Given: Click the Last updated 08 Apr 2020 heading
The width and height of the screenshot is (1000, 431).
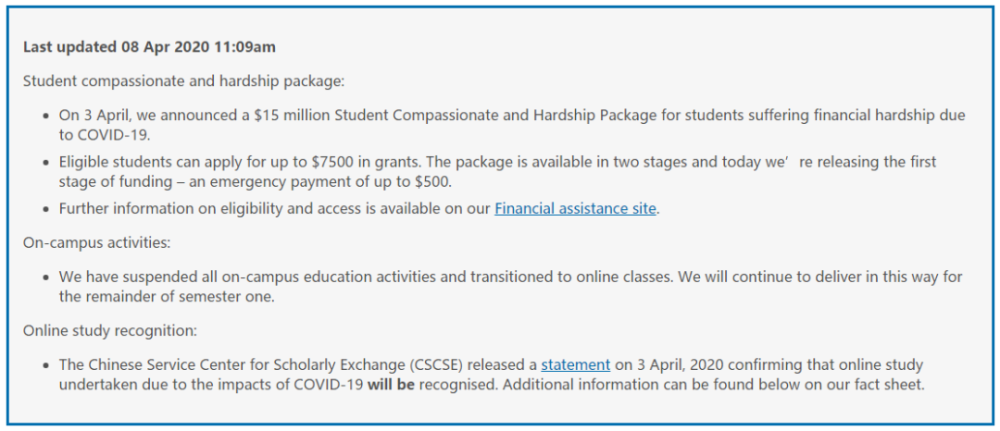Looking at the screenshot, I should click(150, 47).
